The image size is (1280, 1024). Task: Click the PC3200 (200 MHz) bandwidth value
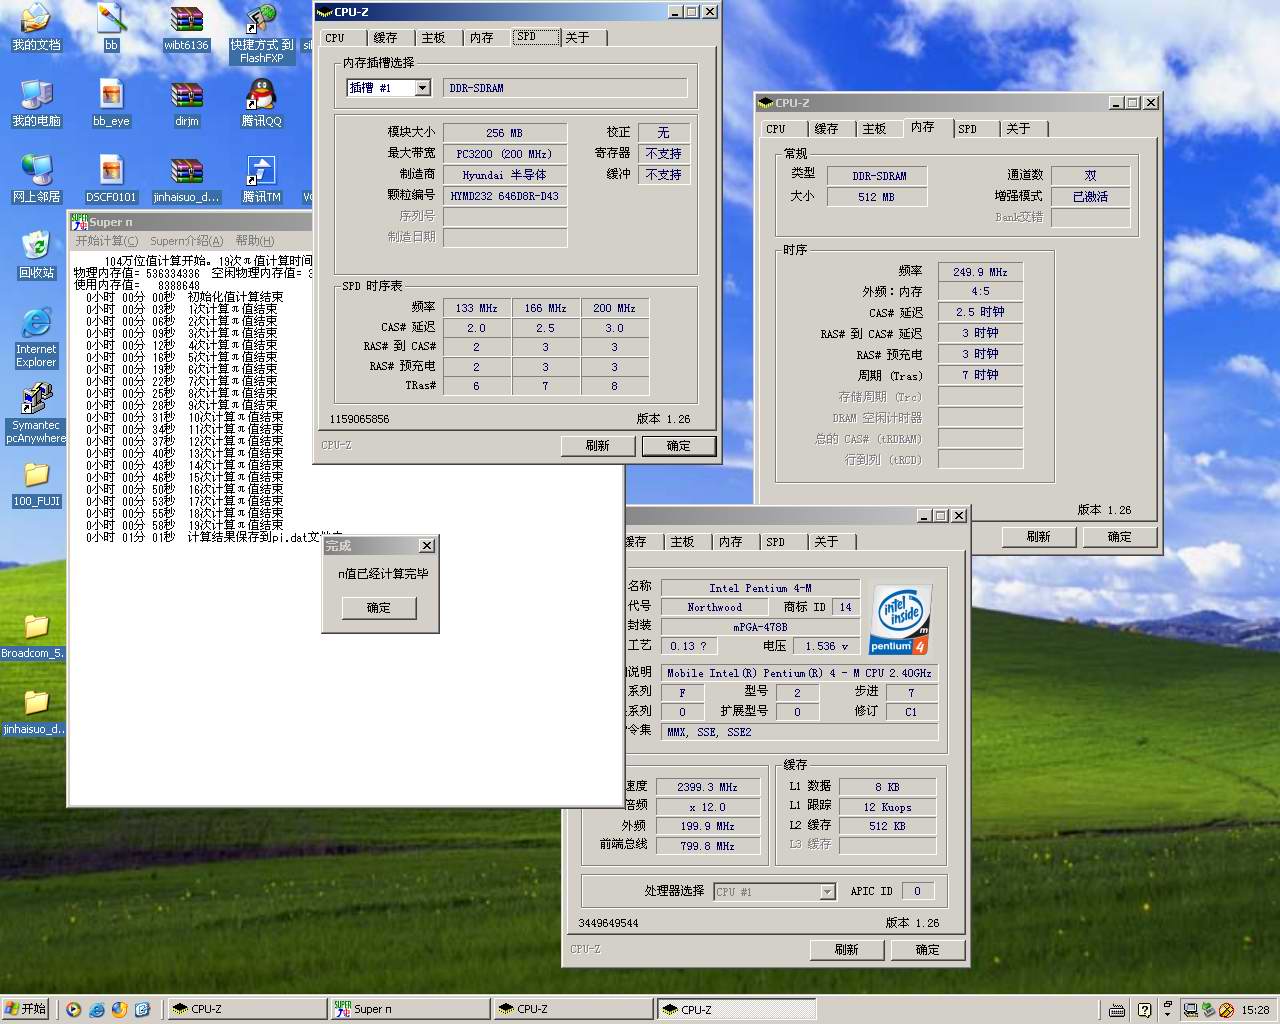(505, 154)
